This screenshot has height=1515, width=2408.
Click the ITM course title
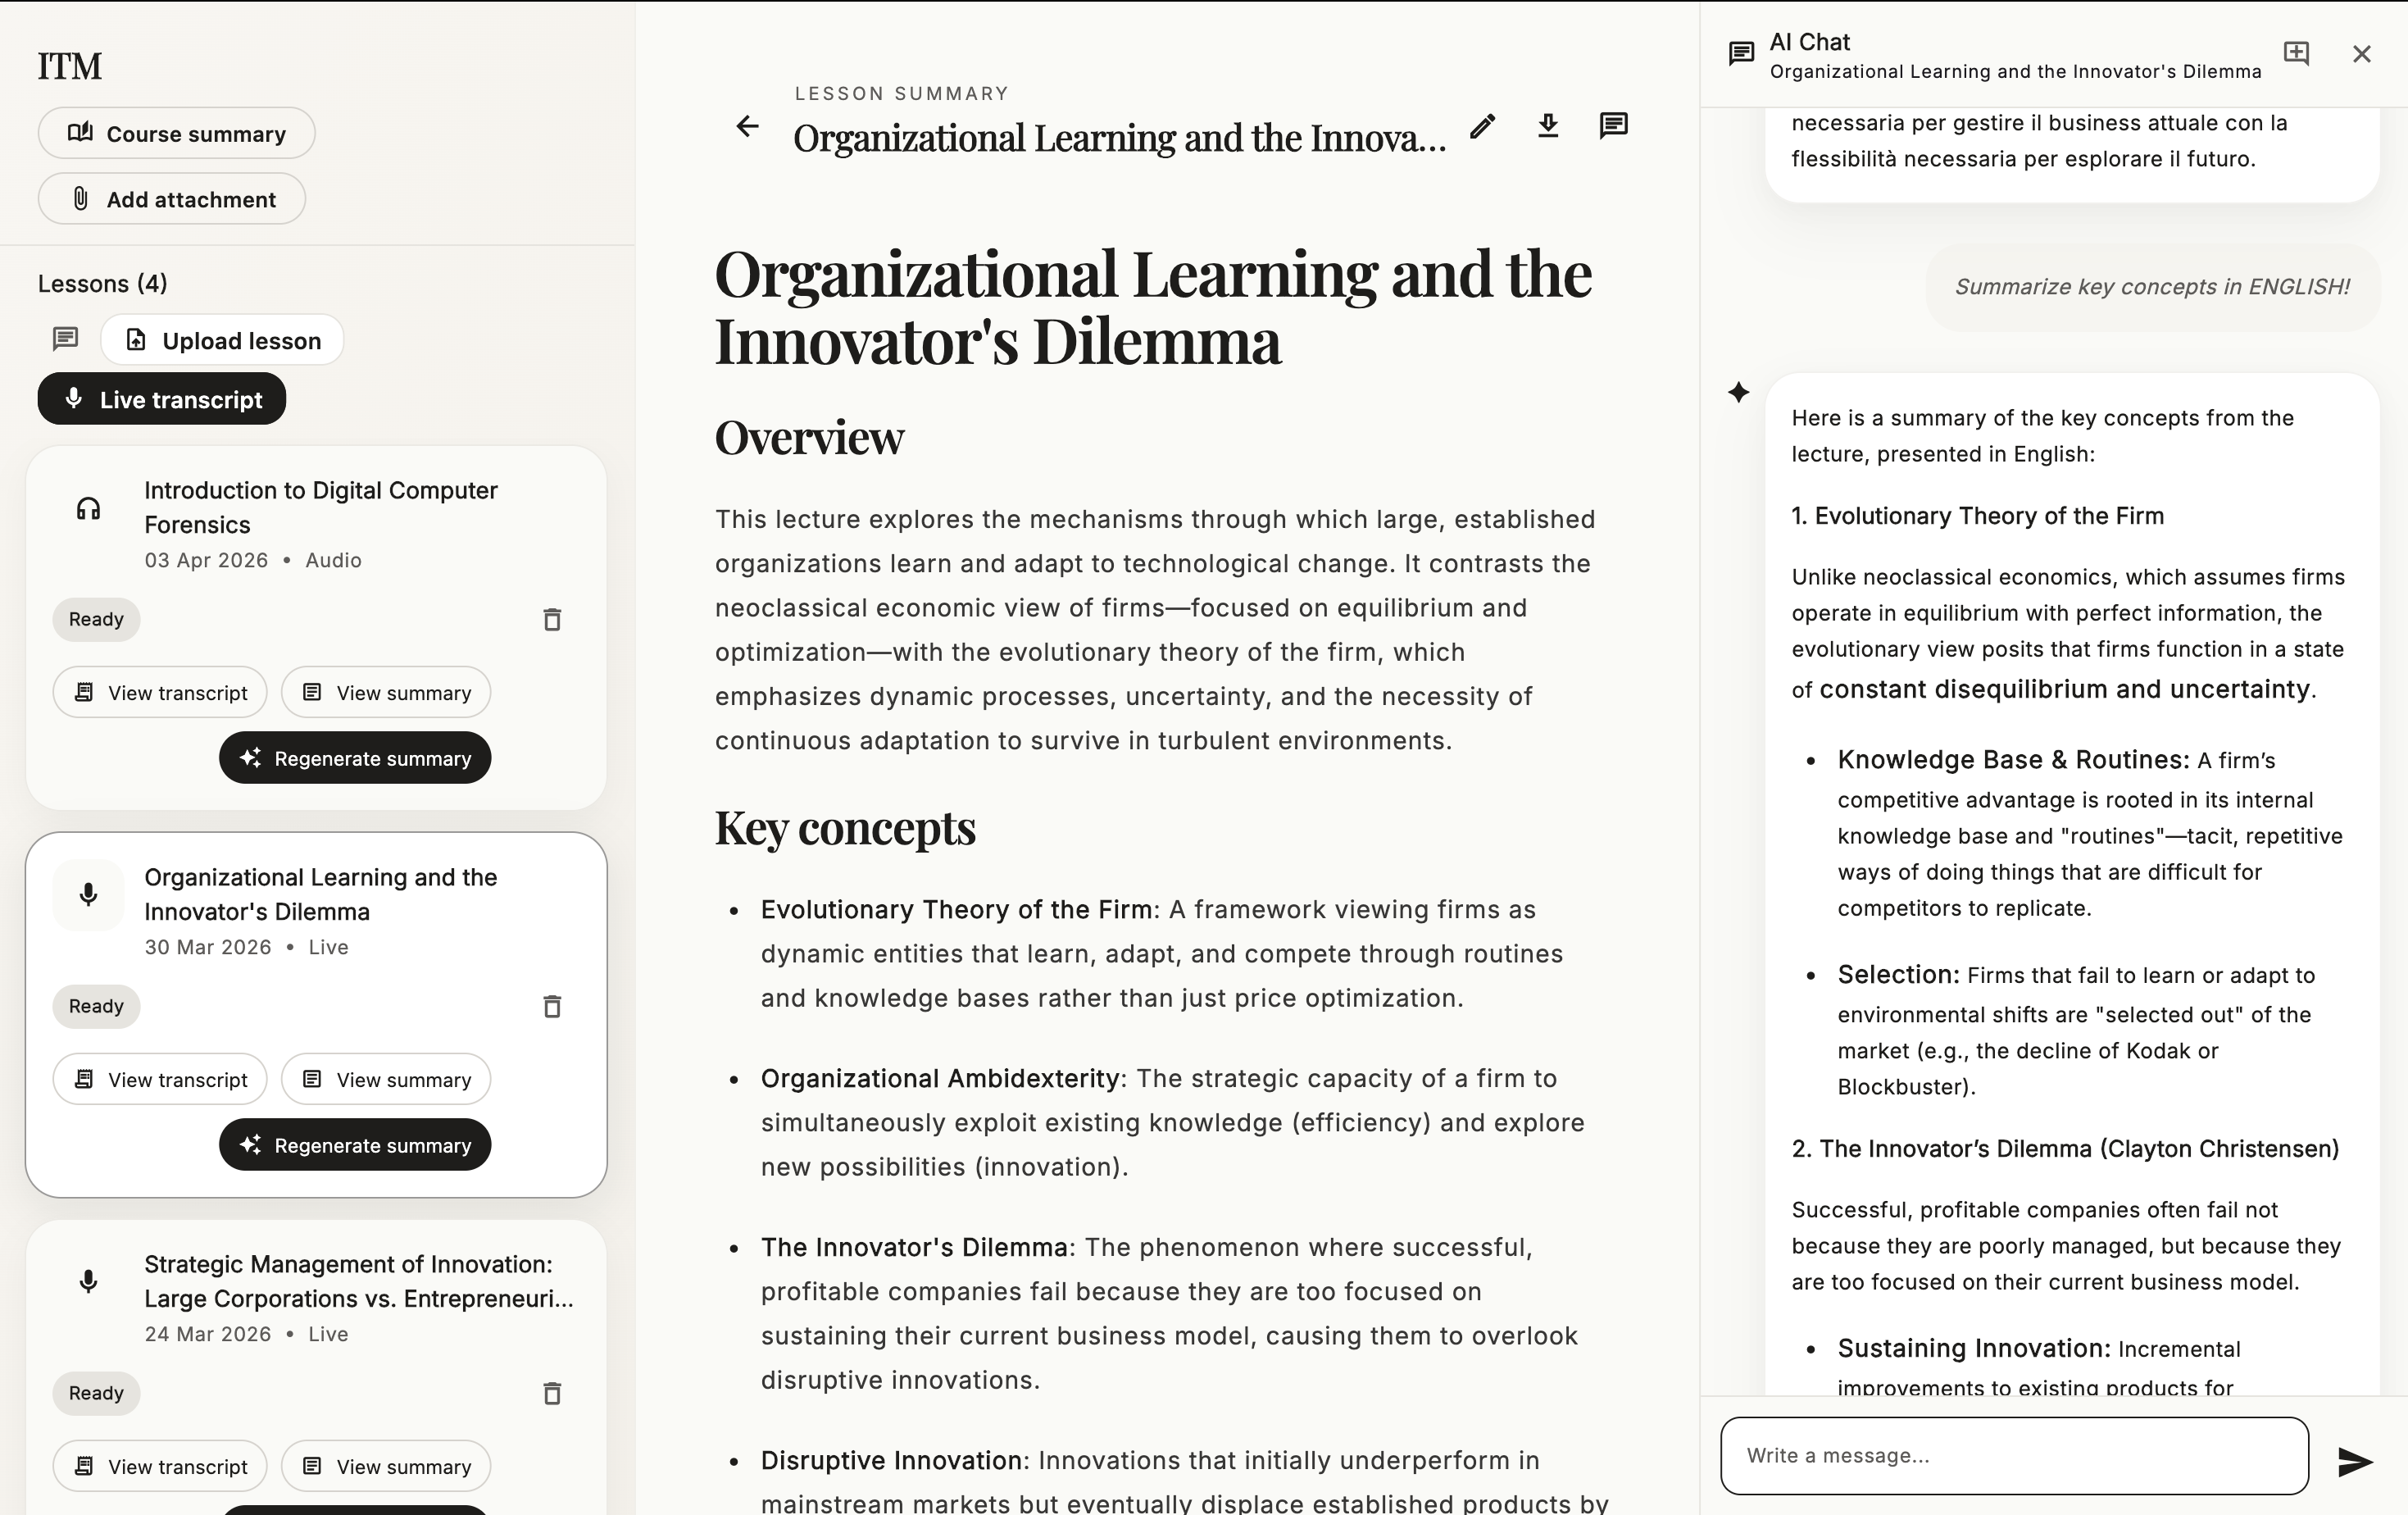pyautogui.click(x=70, y=66)
